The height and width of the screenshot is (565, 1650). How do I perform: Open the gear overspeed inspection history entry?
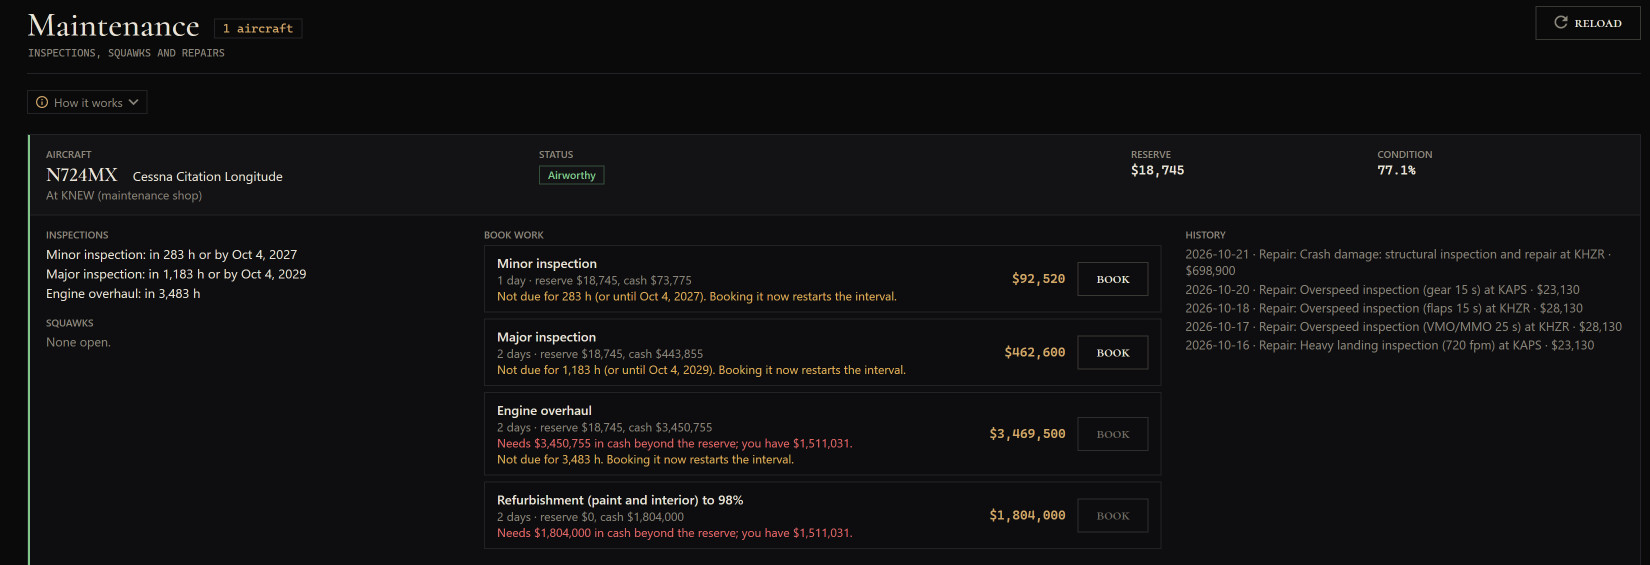pos(1382,290)
